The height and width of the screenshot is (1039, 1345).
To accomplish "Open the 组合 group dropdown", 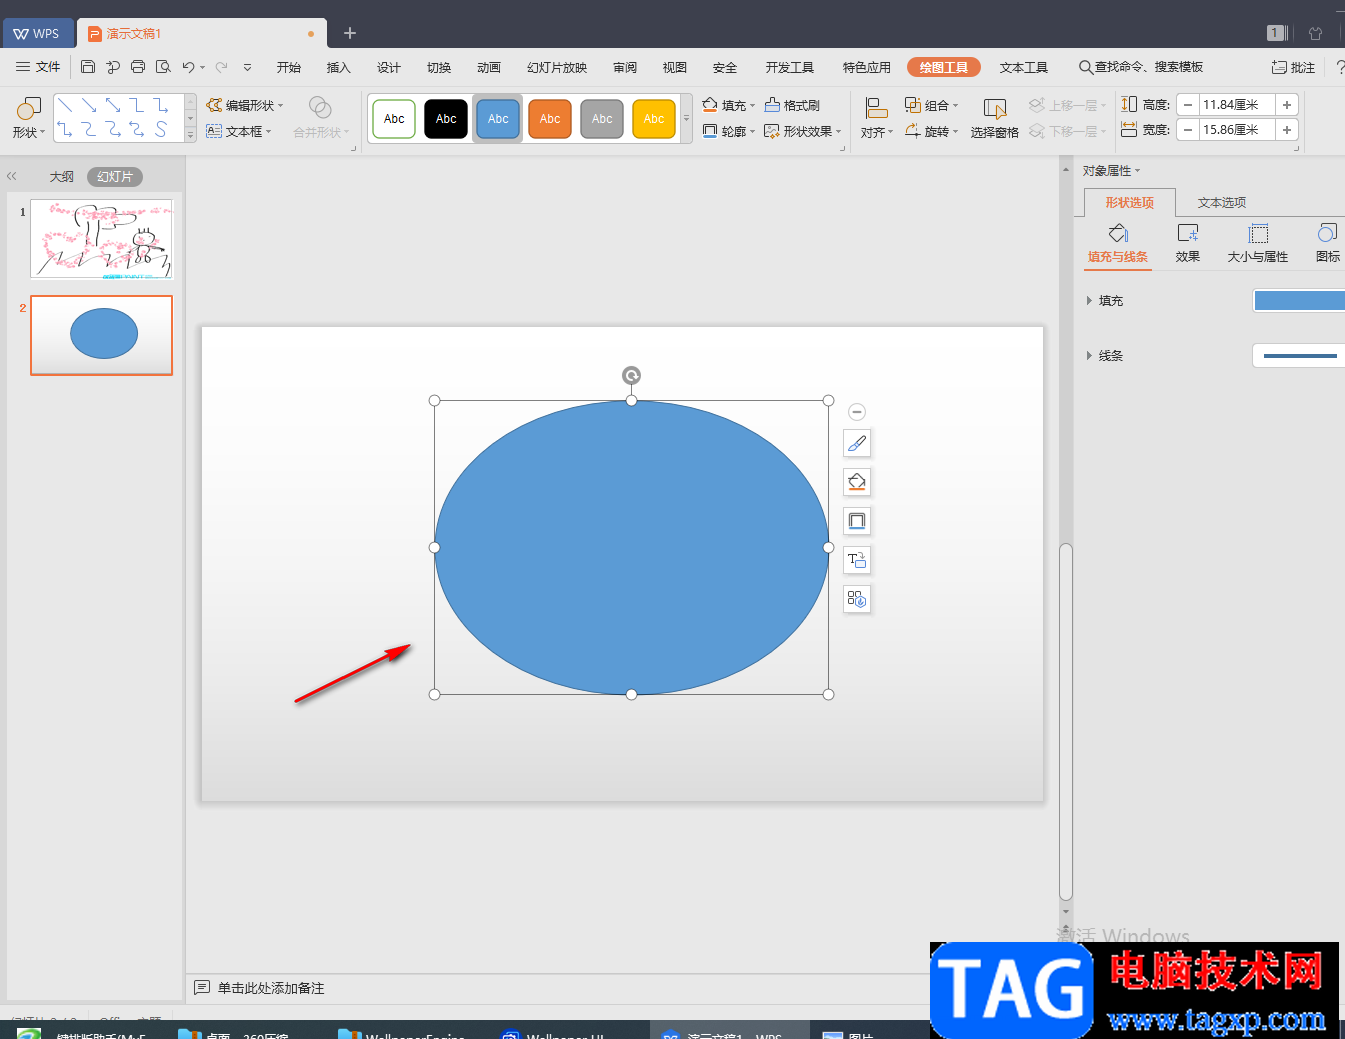I will coord(931,105).
